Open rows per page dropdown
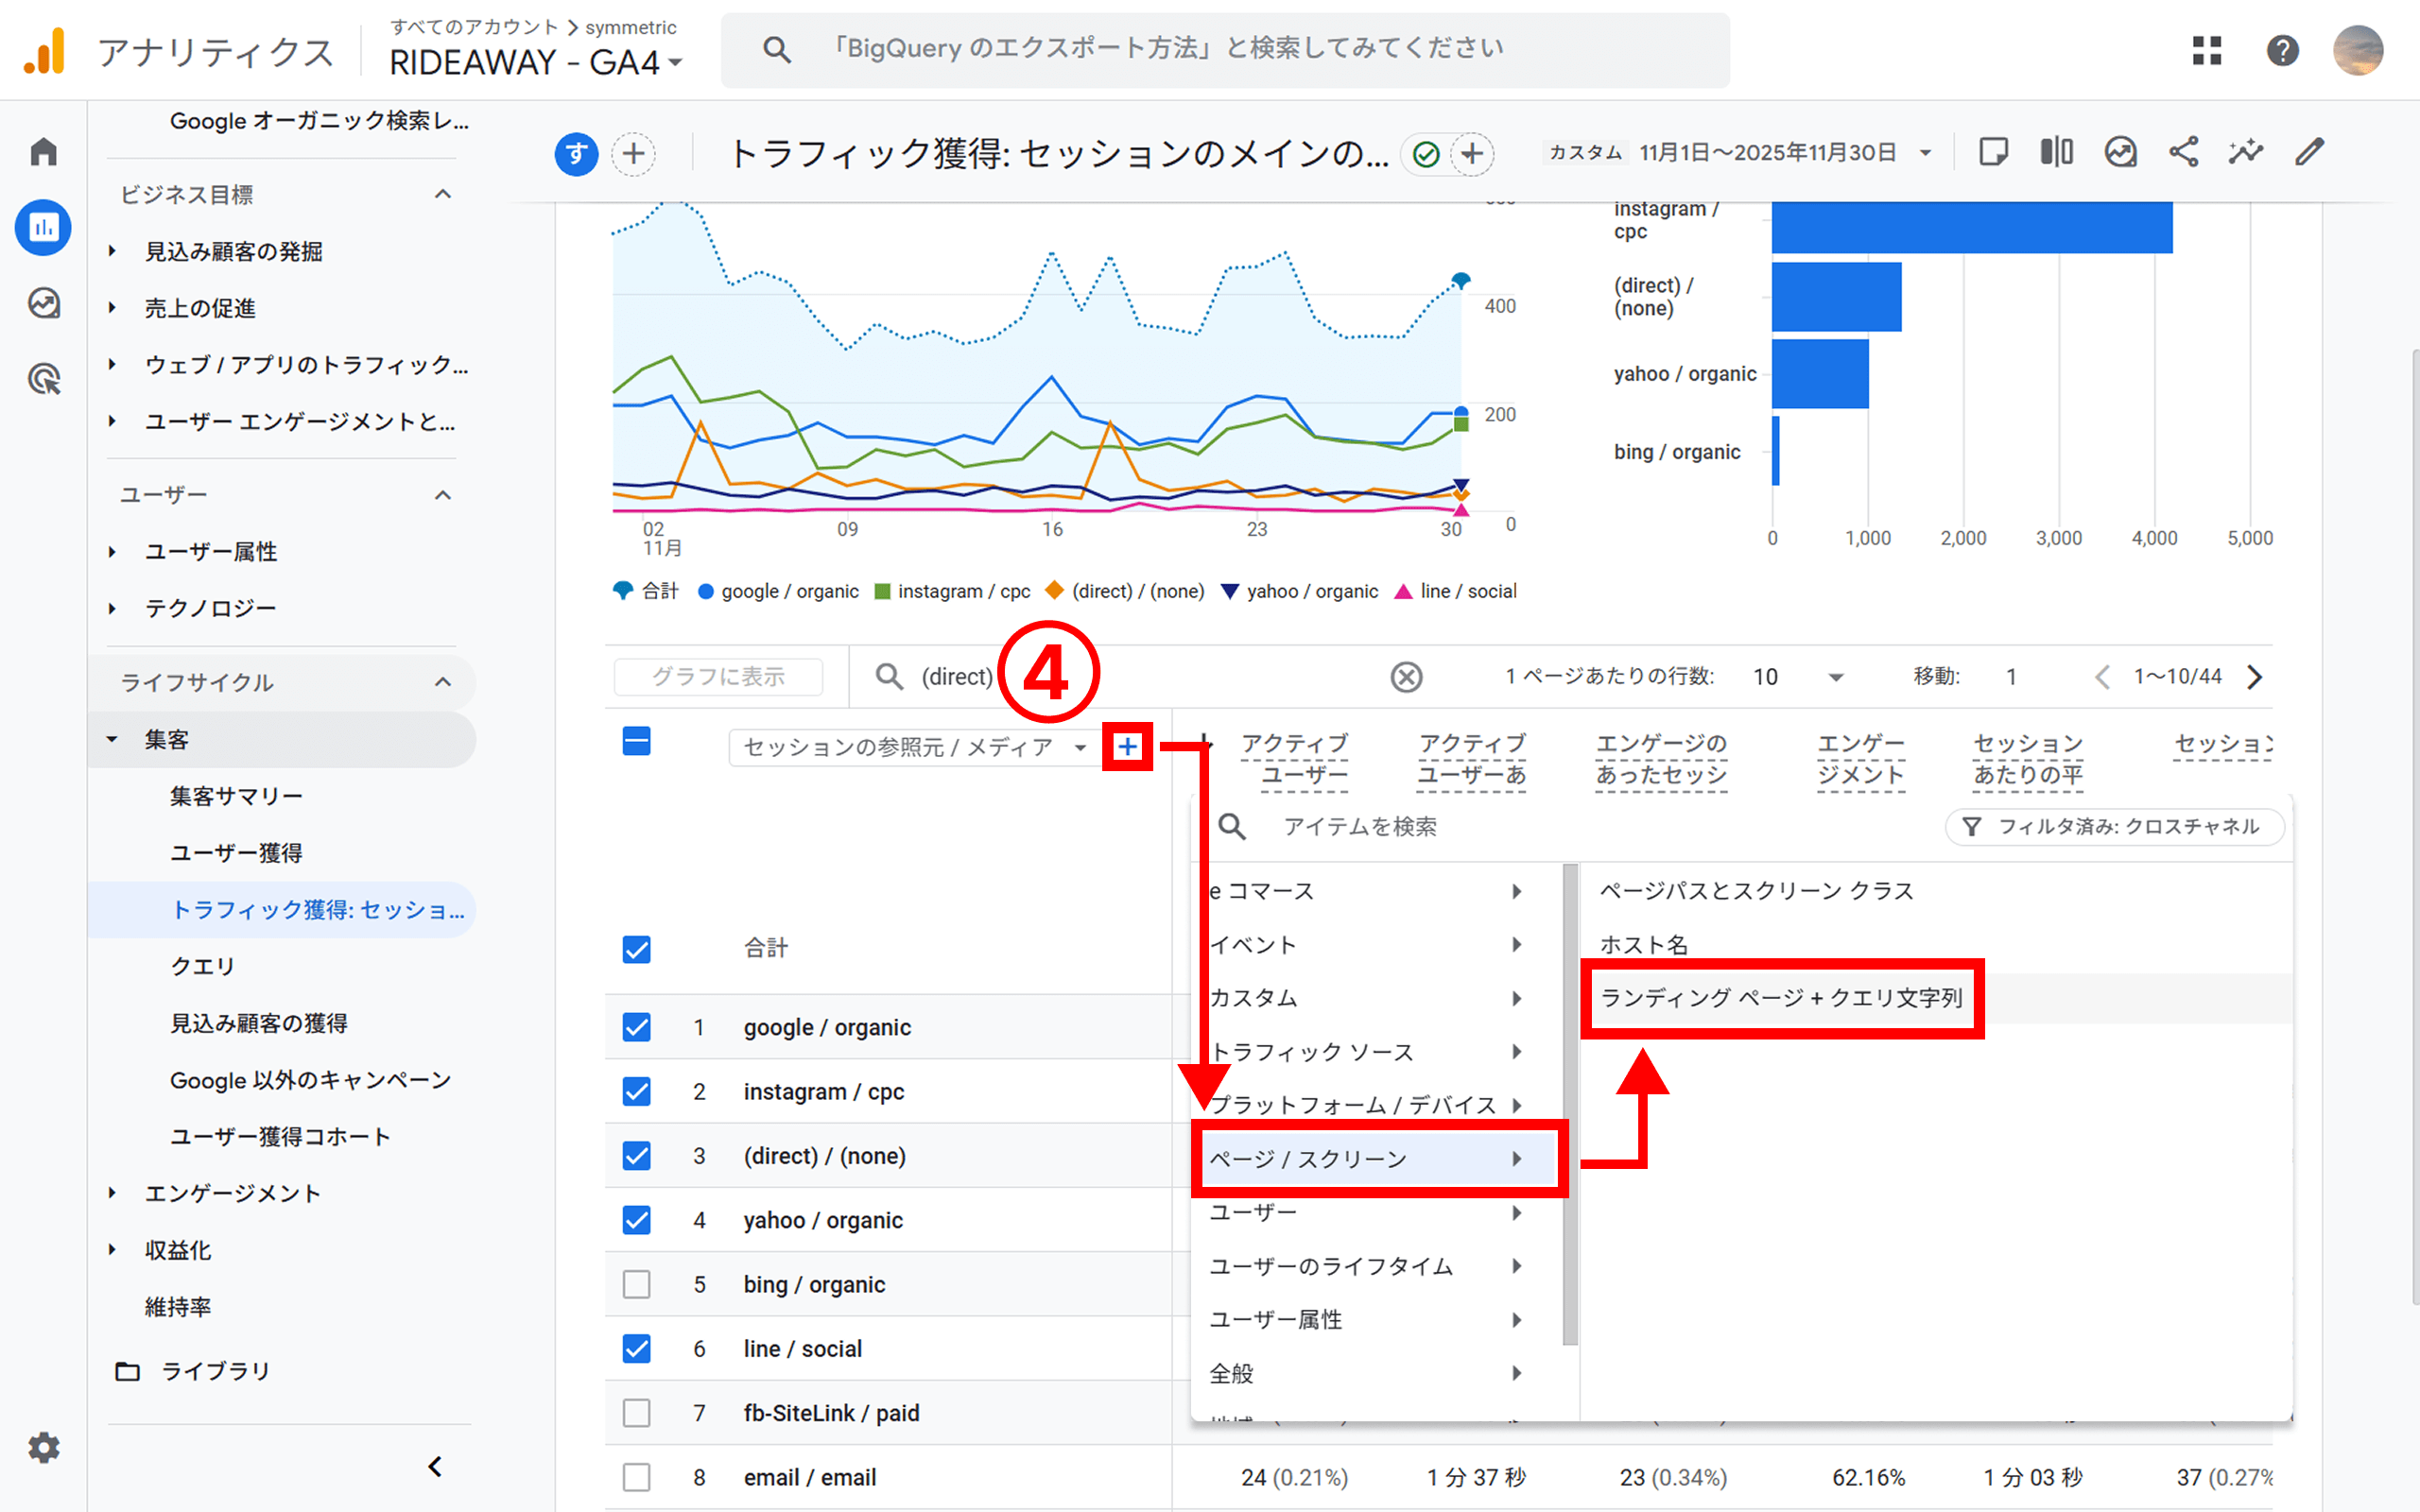This screenshot has height=1512, width=2420. click(1798, 677)
